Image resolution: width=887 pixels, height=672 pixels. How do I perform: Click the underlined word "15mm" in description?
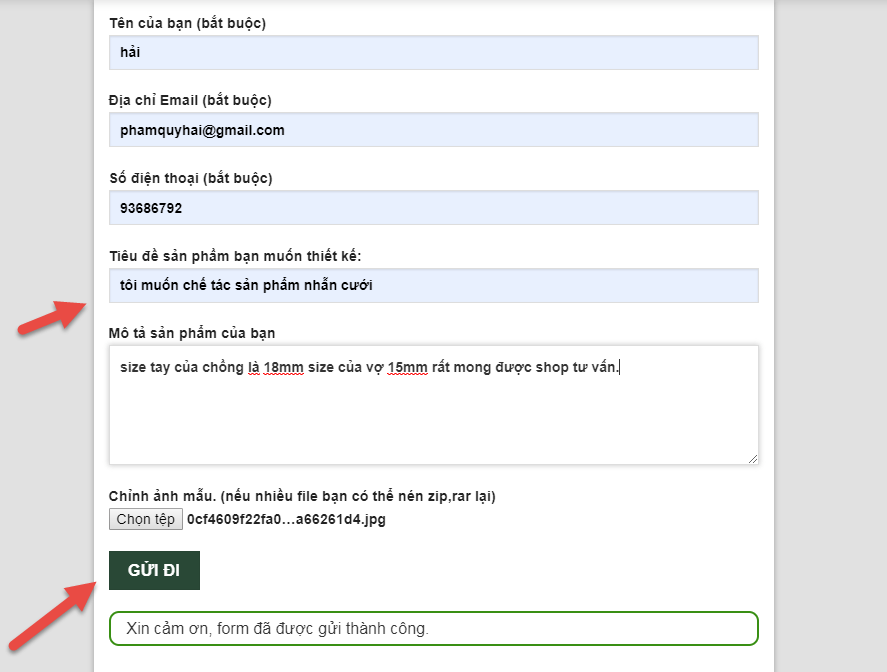point(407,368)
